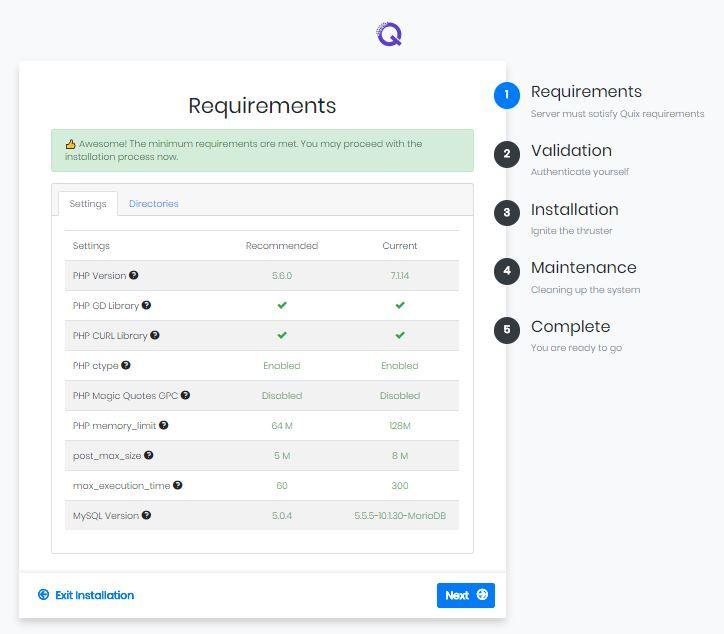Screen dimensions: 724x634
Task: Click help icon beside PHP Version
Action: click(x=134, y=275)
